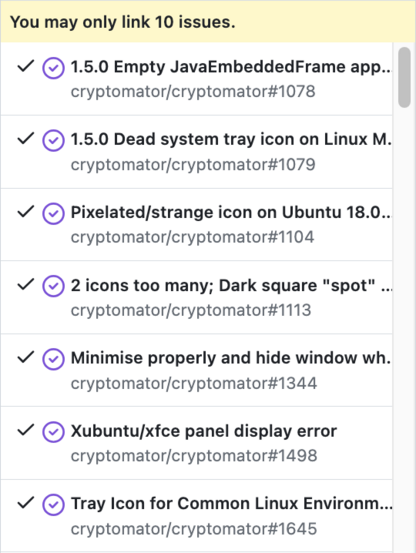
Task: Click cryptomator/cryptomator#1104 reference text
Action: point(192,237)
